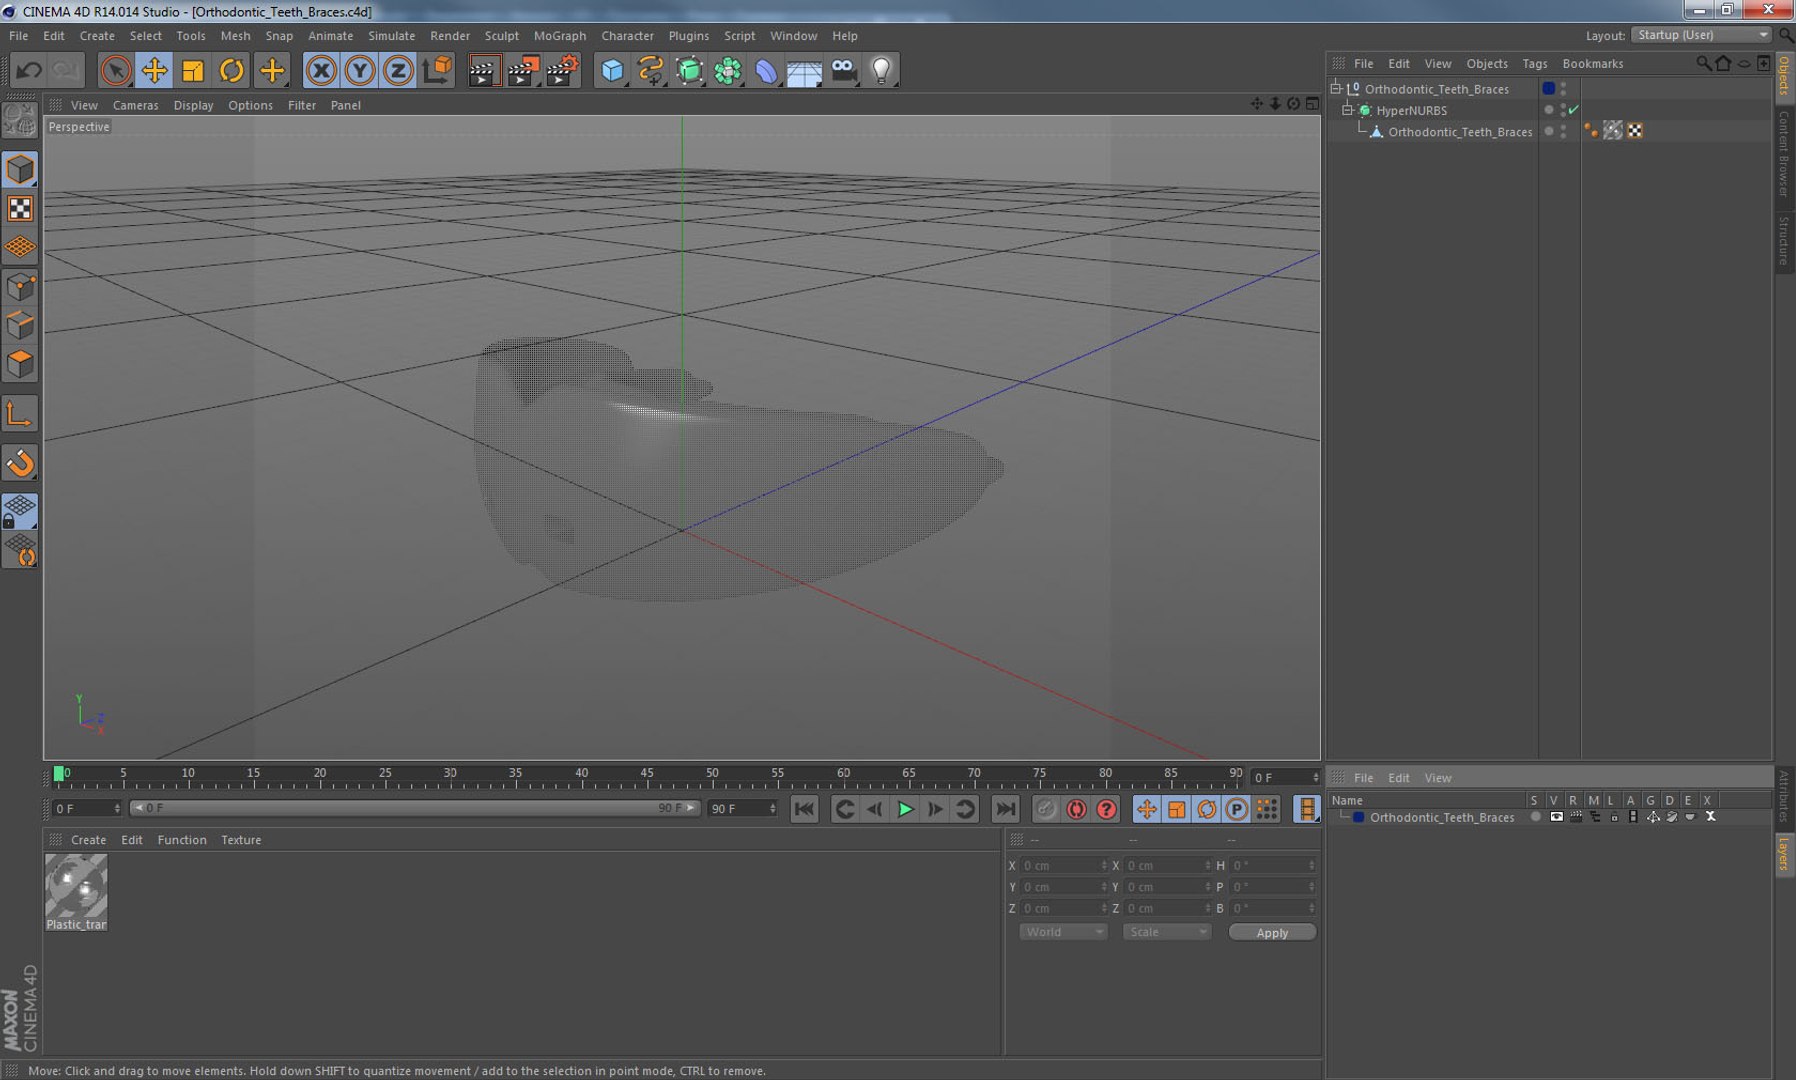1796x1080 pixels.
Task: Switch to Polygons mode
Action: tap(20, 364)
